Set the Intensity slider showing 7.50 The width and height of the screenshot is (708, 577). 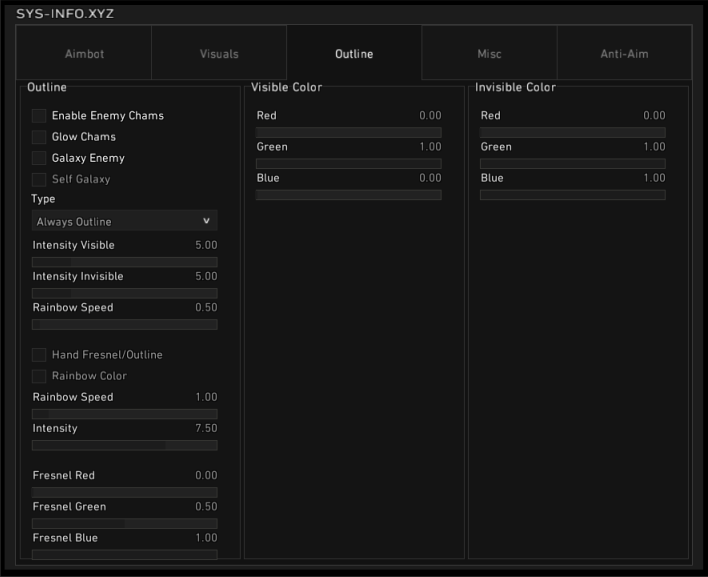click(124, 445)
